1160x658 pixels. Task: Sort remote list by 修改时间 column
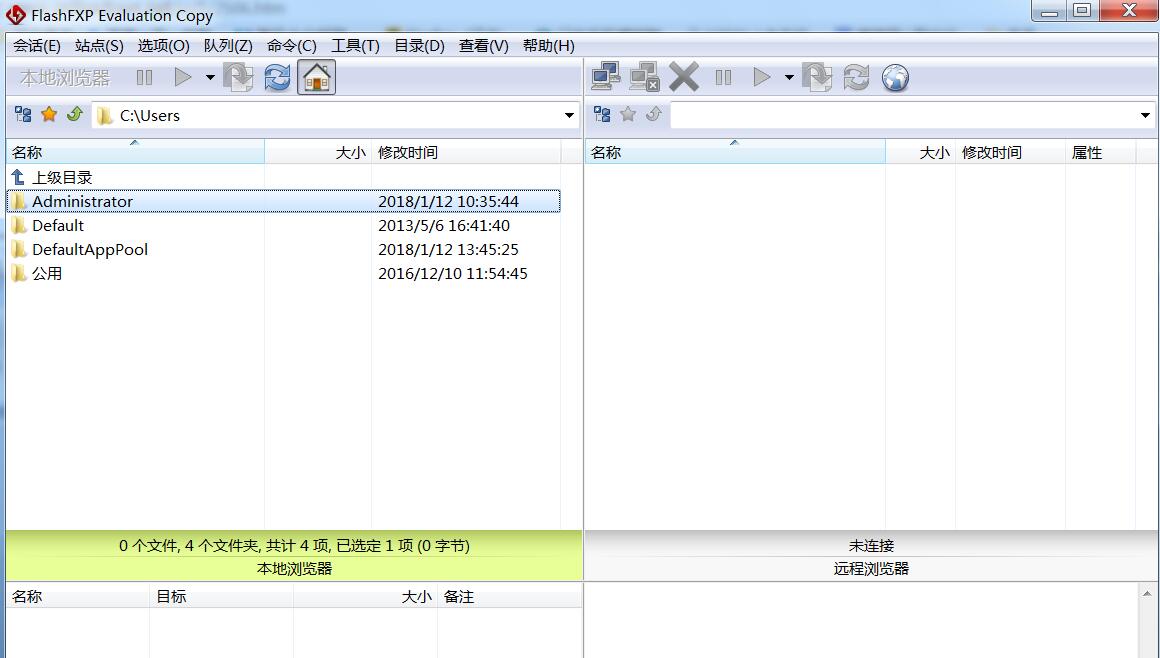click(x=1011, y=152)
